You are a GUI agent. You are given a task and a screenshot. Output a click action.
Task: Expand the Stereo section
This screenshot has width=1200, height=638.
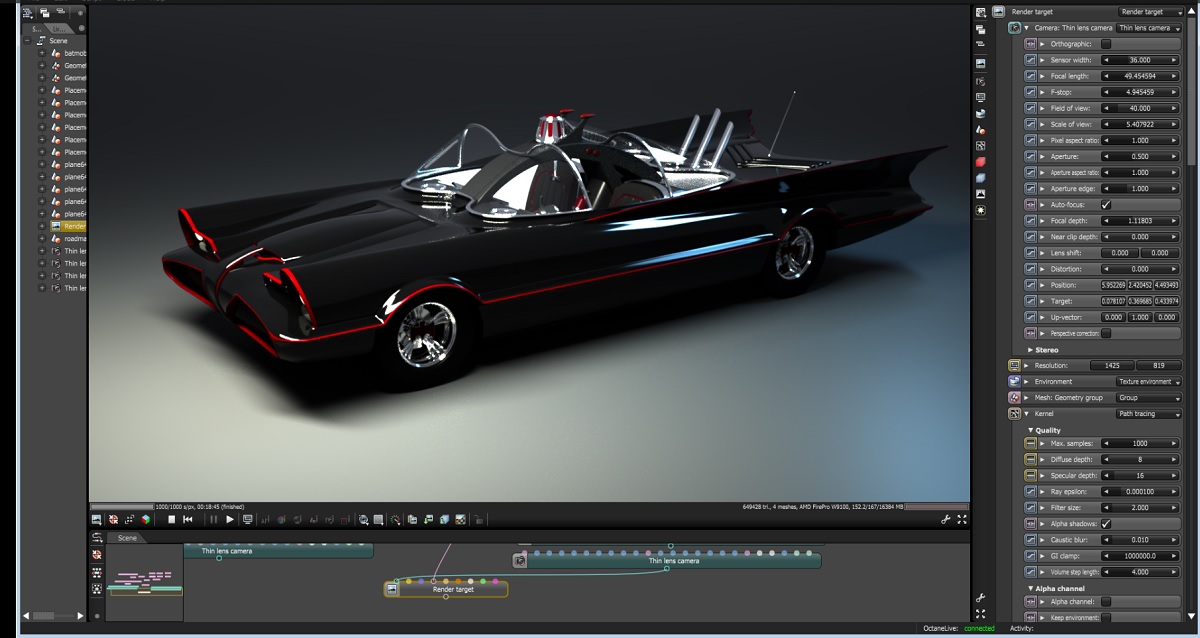coord(1031,350)
